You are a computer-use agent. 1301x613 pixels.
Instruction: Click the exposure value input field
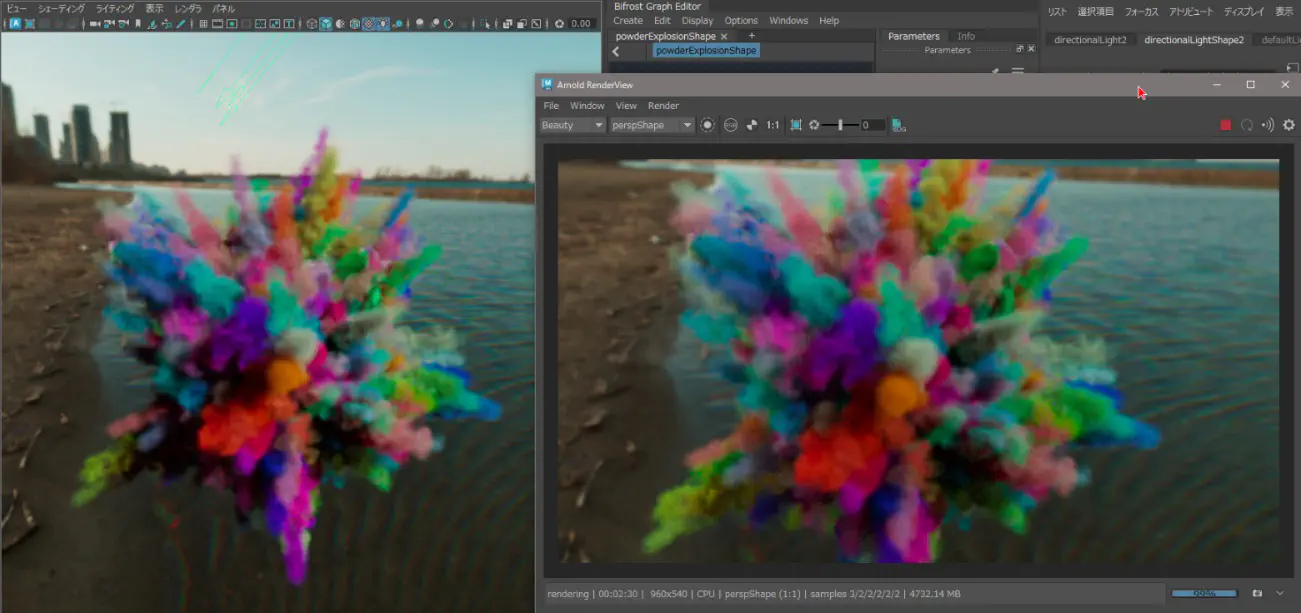(873, 125)
